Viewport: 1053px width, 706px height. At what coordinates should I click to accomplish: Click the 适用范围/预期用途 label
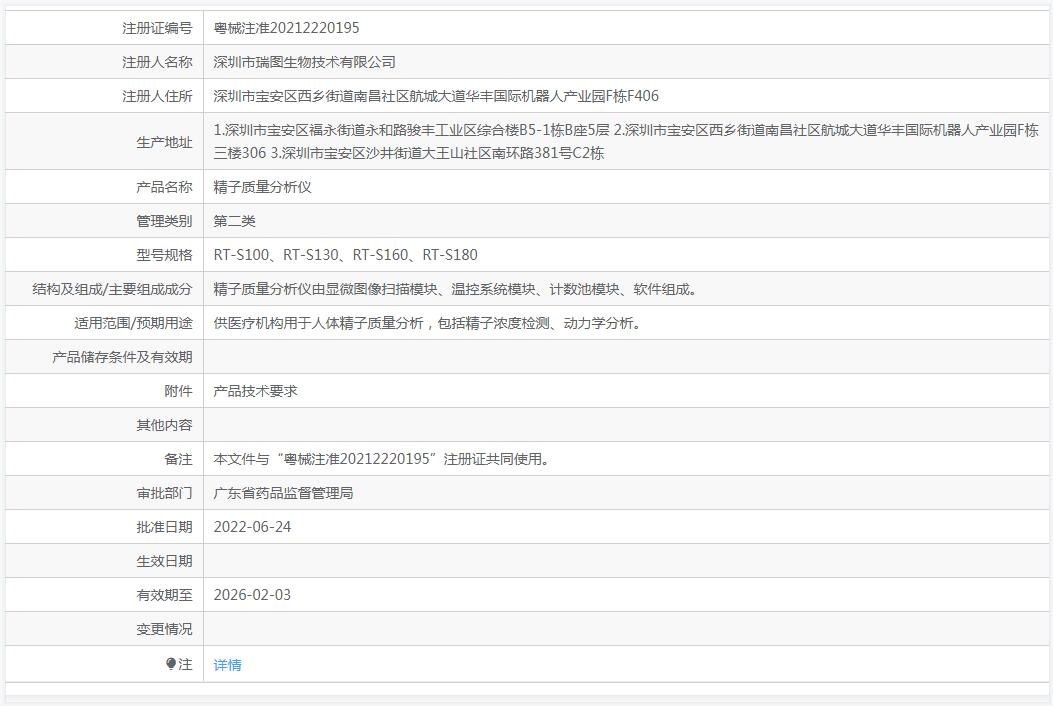[134, 323]
